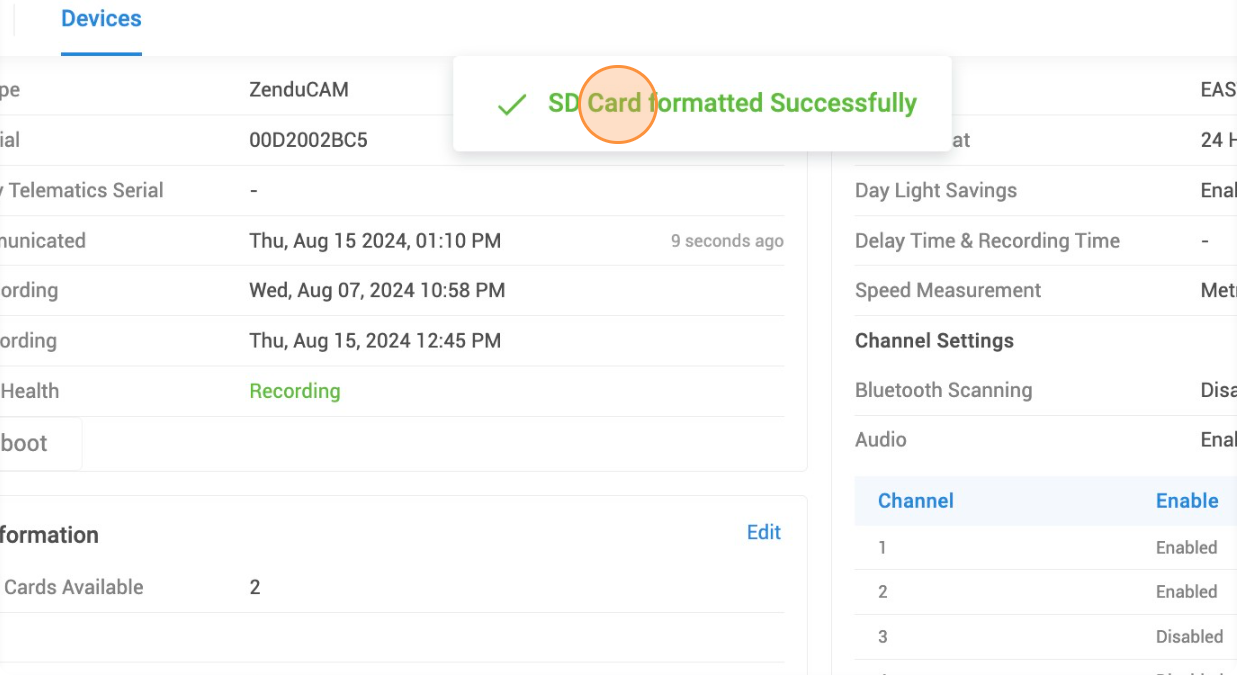
Task: Open the Devices tab
Action: tap(101, 19)
